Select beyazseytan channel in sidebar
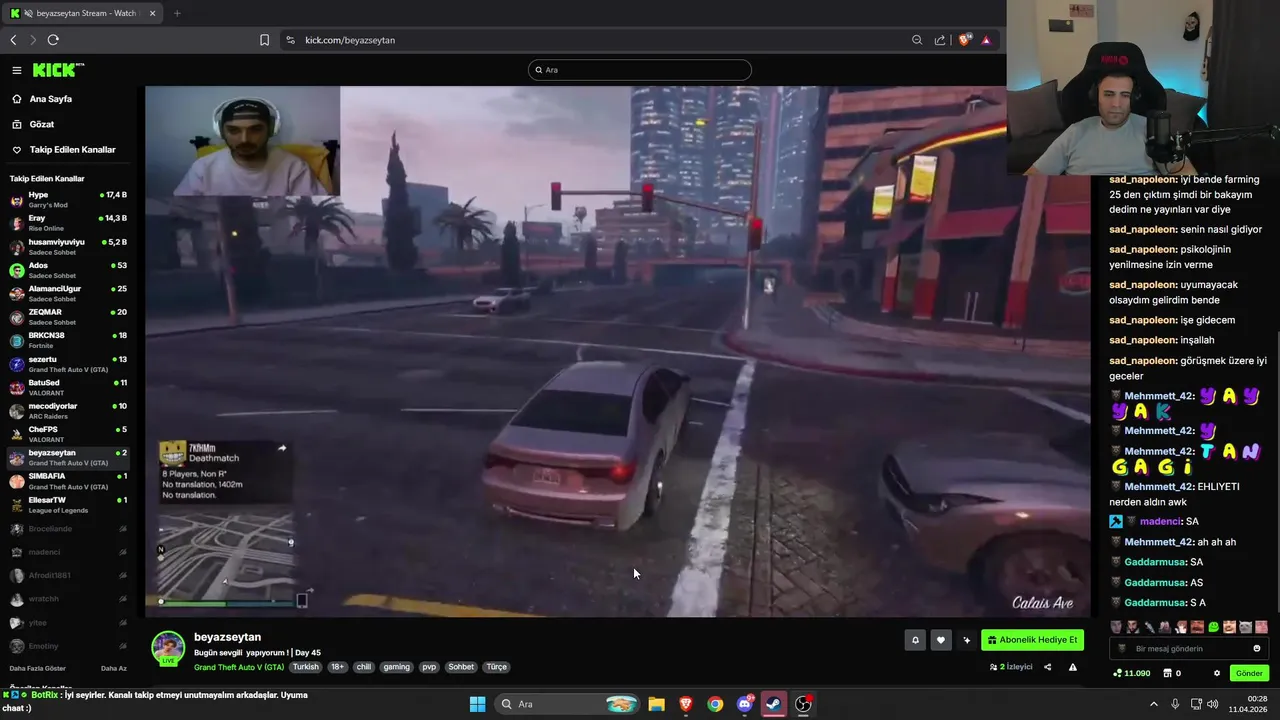The height and width of the screenshot is (720, 1280). coord(68,457)
